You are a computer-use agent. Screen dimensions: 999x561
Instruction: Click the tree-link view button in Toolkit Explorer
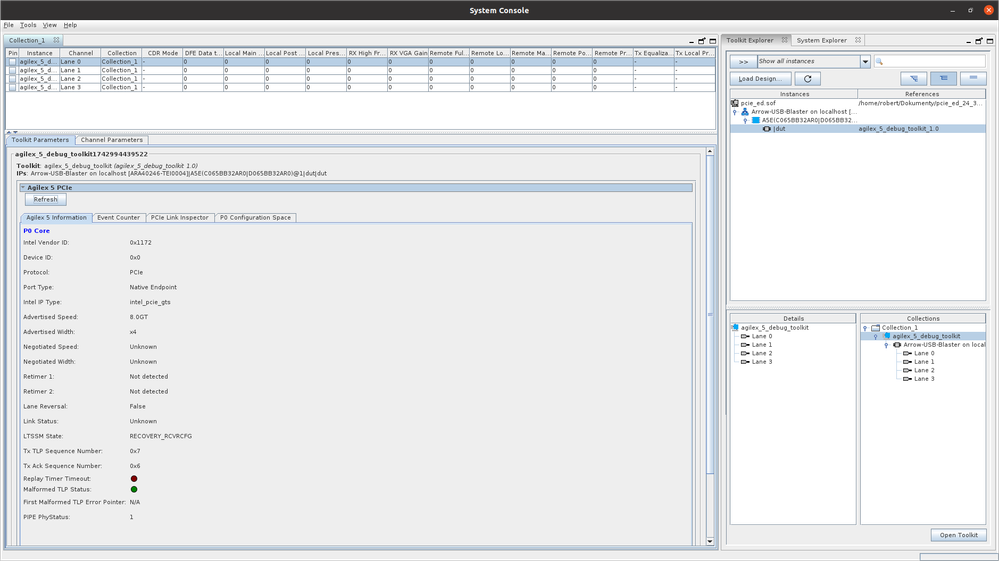(x=914, y=78)
